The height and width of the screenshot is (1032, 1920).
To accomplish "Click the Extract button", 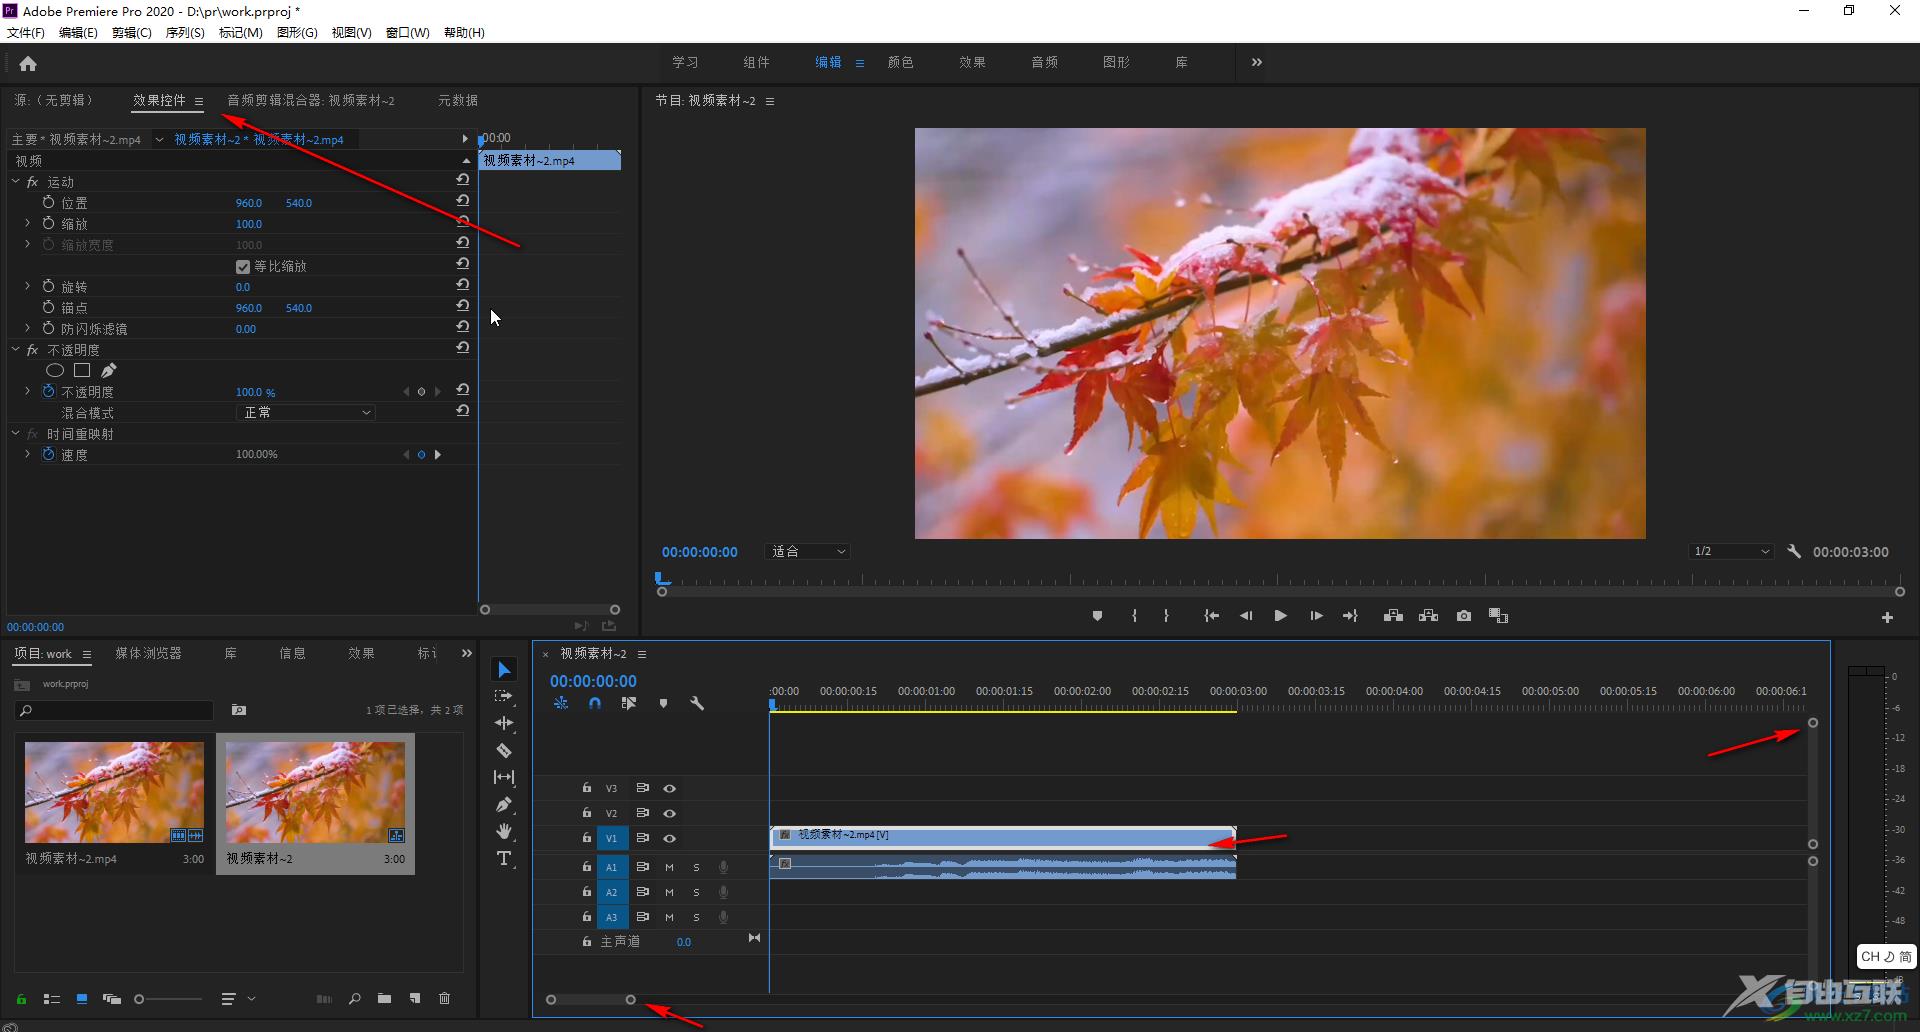I will 1428,616.
